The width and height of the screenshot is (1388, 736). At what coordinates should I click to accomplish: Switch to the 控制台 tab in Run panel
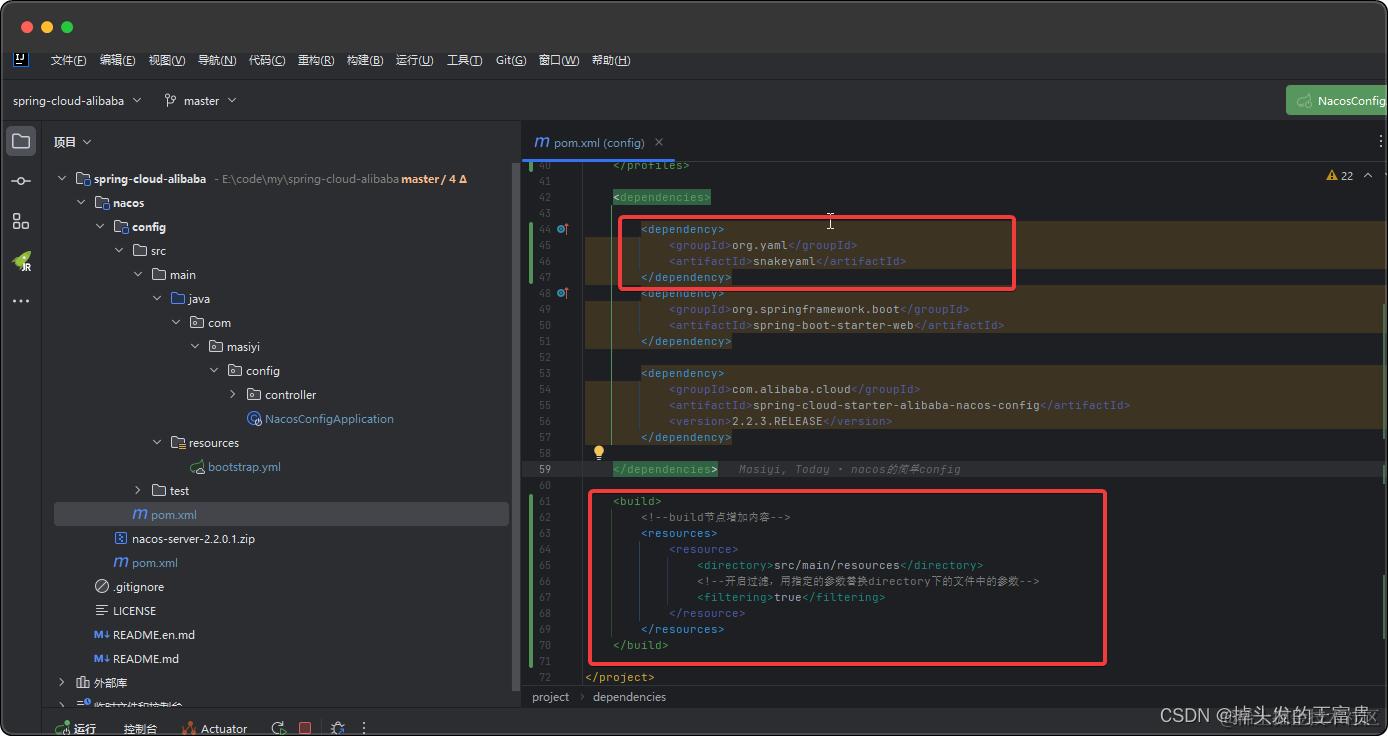click(140, 729)
